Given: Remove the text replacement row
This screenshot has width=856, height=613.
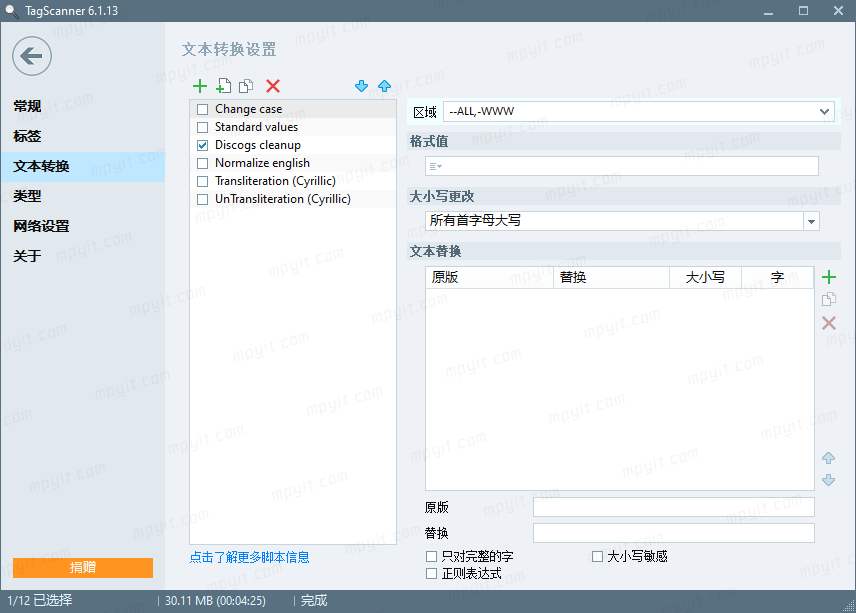Looking at the screenshot, I should pos(829,323).
